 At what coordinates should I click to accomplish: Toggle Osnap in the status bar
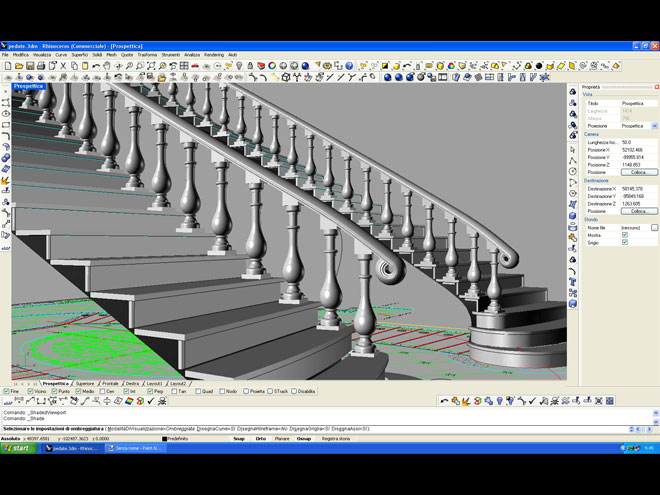click(304, 439)
